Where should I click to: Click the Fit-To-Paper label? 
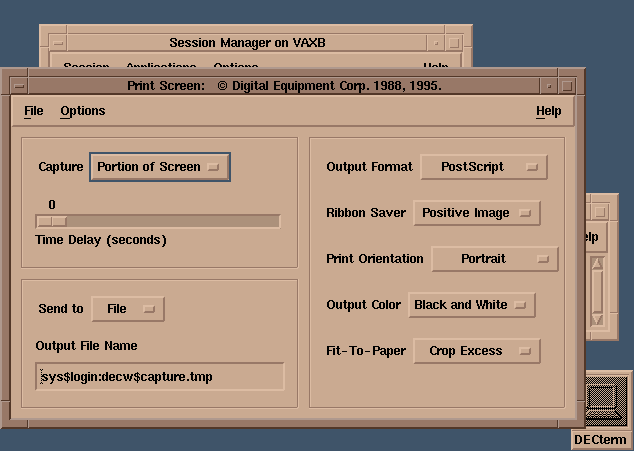[366, 351]
